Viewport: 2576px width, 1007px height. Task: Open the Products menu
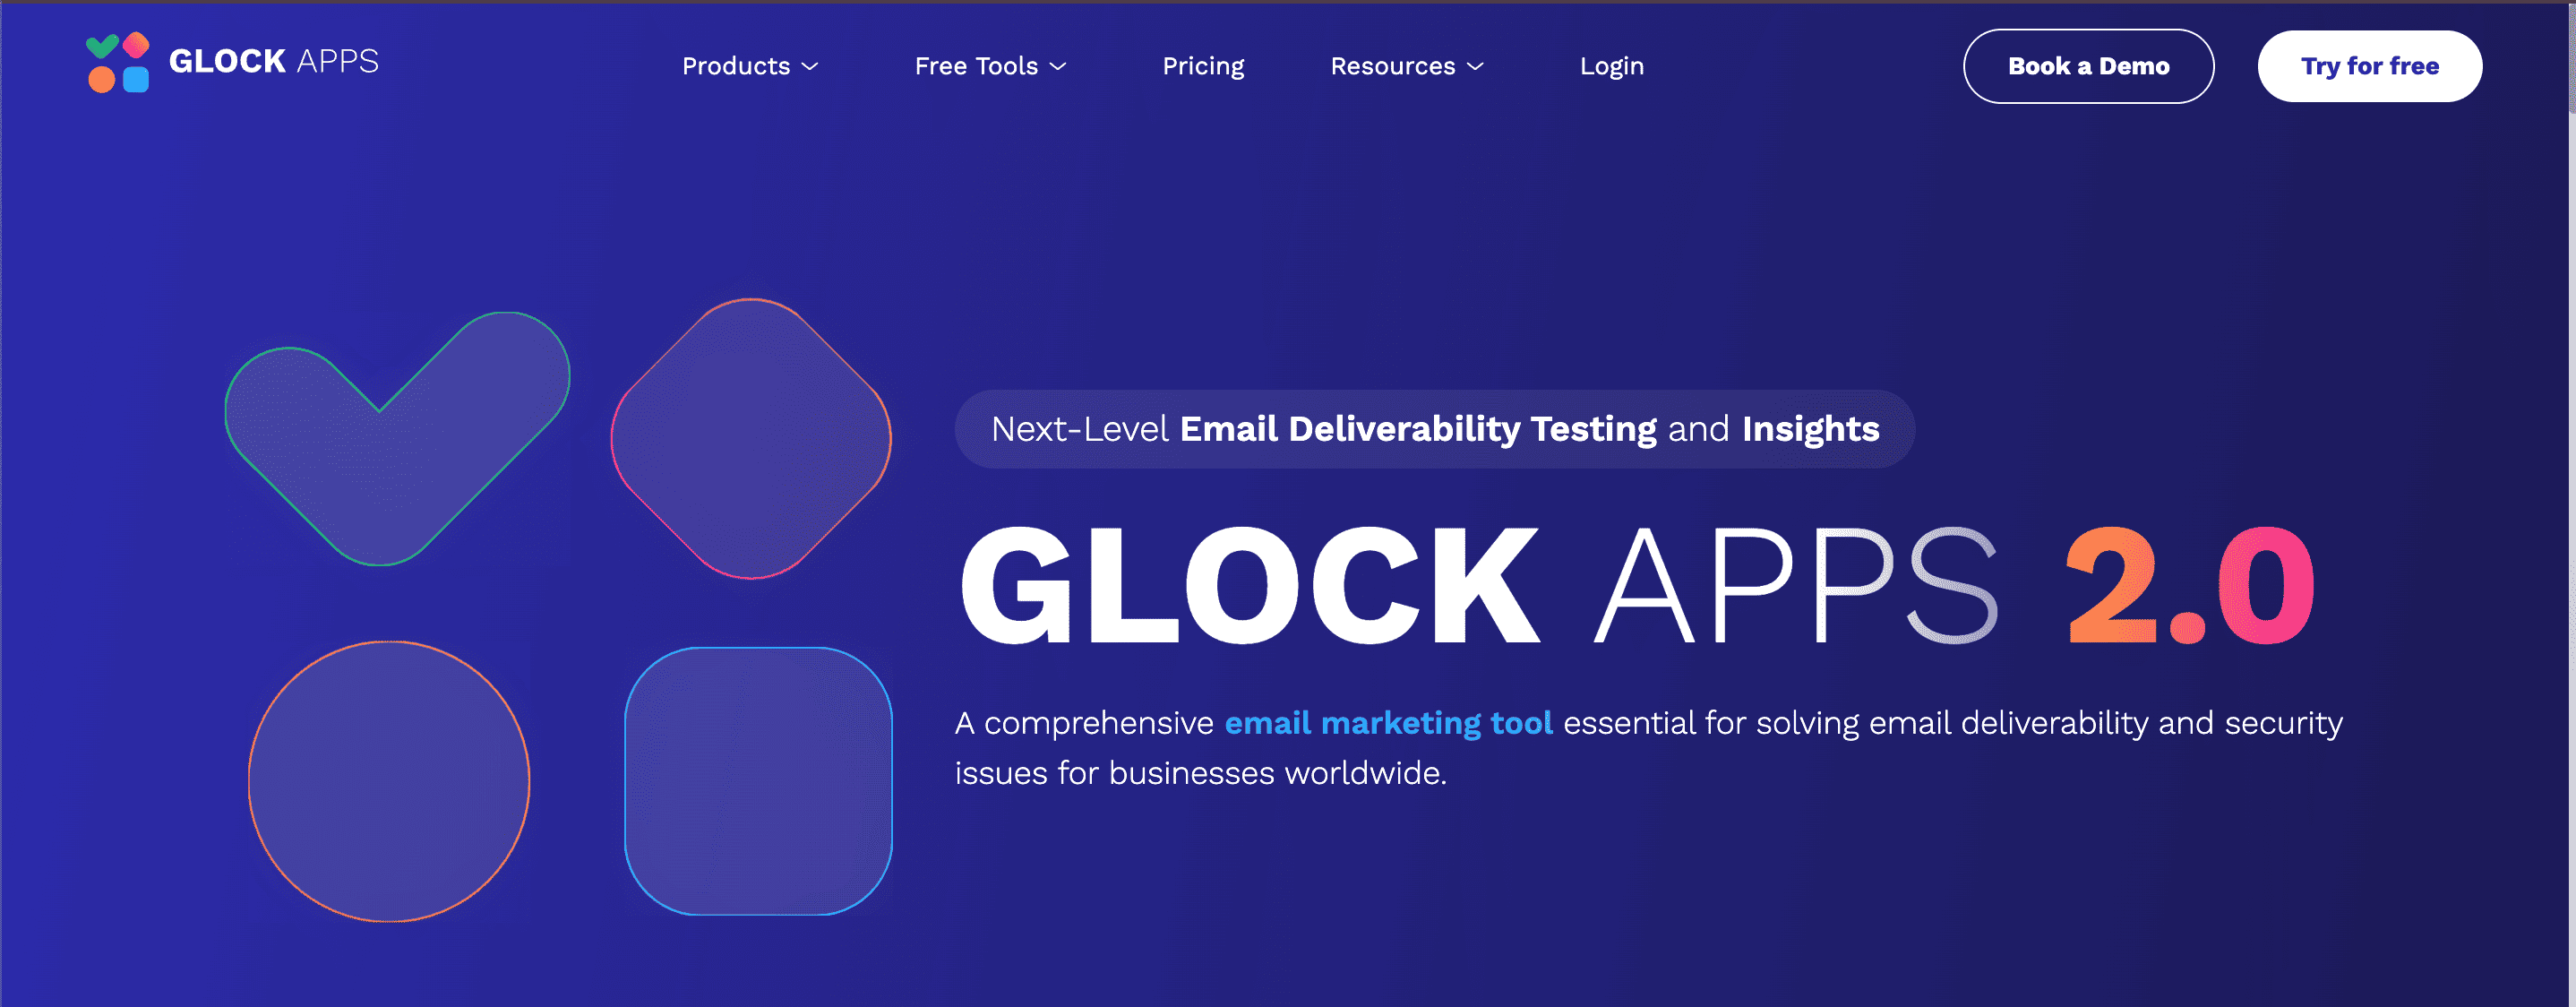pos(736,66)
